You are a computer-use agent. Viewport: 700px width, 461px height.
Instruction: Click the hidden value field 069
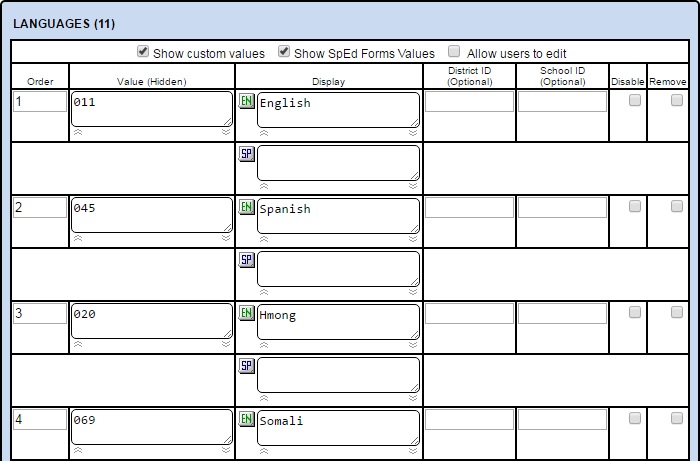[x=150, y=426]
